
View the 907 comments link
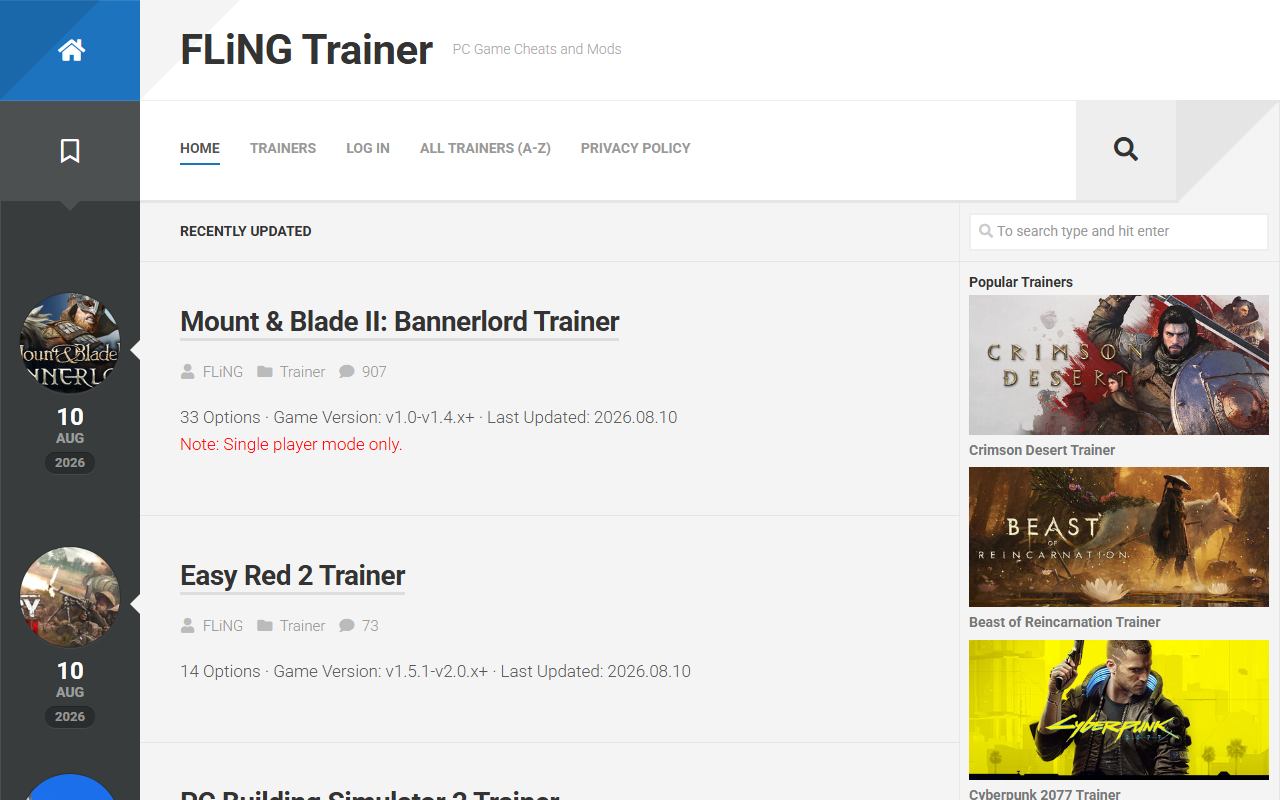[374, 372]
